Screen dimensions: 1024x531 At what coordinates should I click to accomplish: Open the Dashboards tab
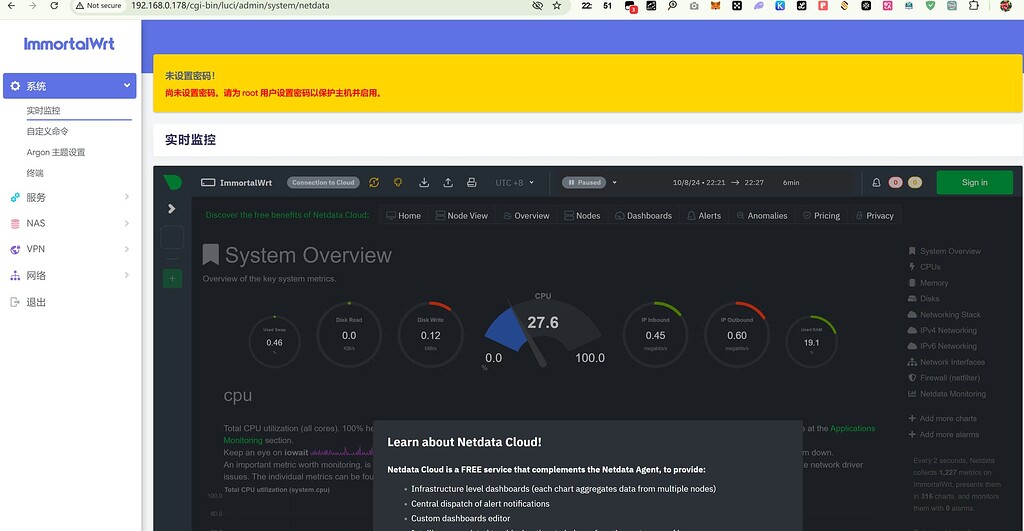[643, 216]
